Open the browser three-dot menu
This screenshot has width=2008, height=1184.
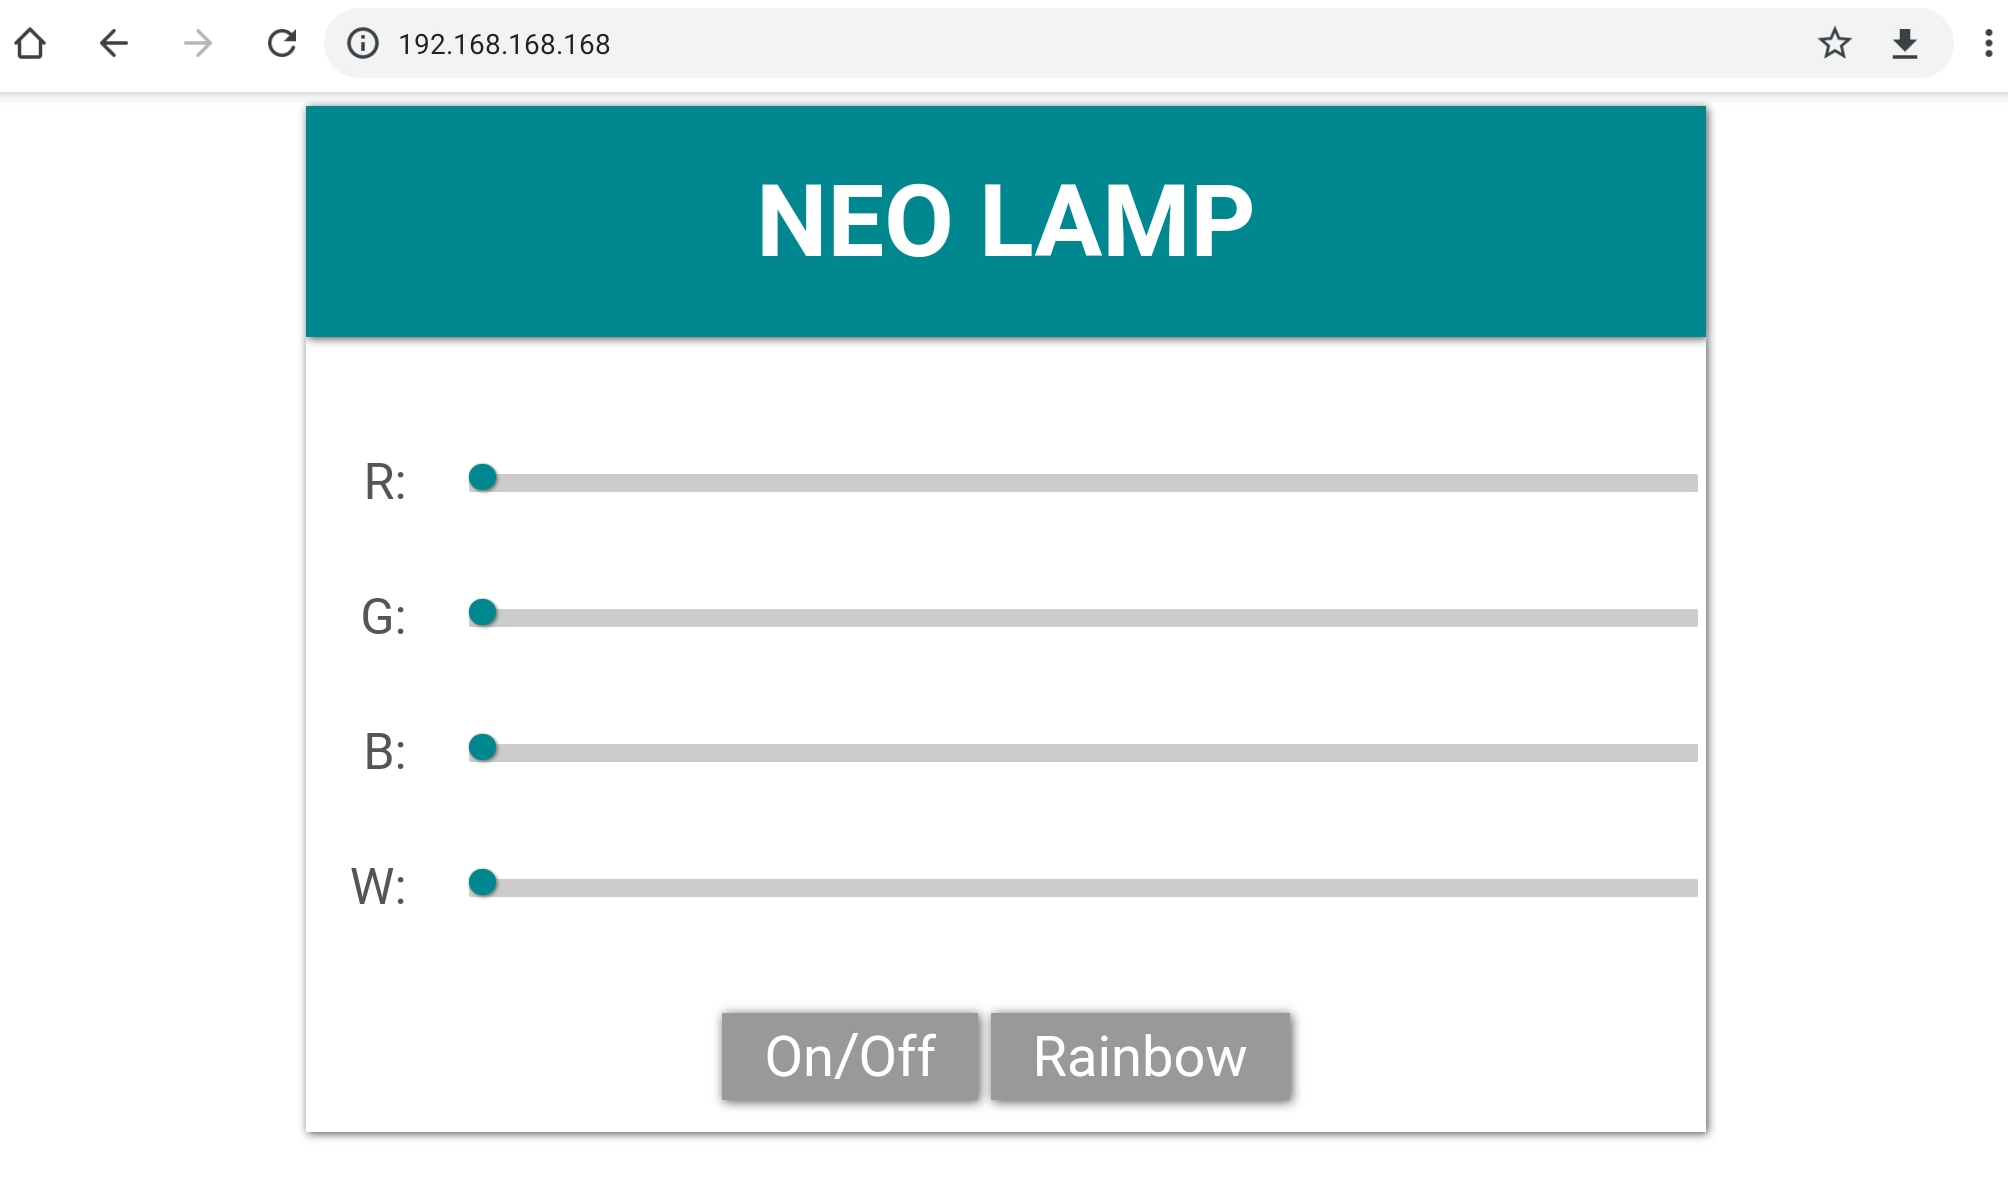(1988, 43)
